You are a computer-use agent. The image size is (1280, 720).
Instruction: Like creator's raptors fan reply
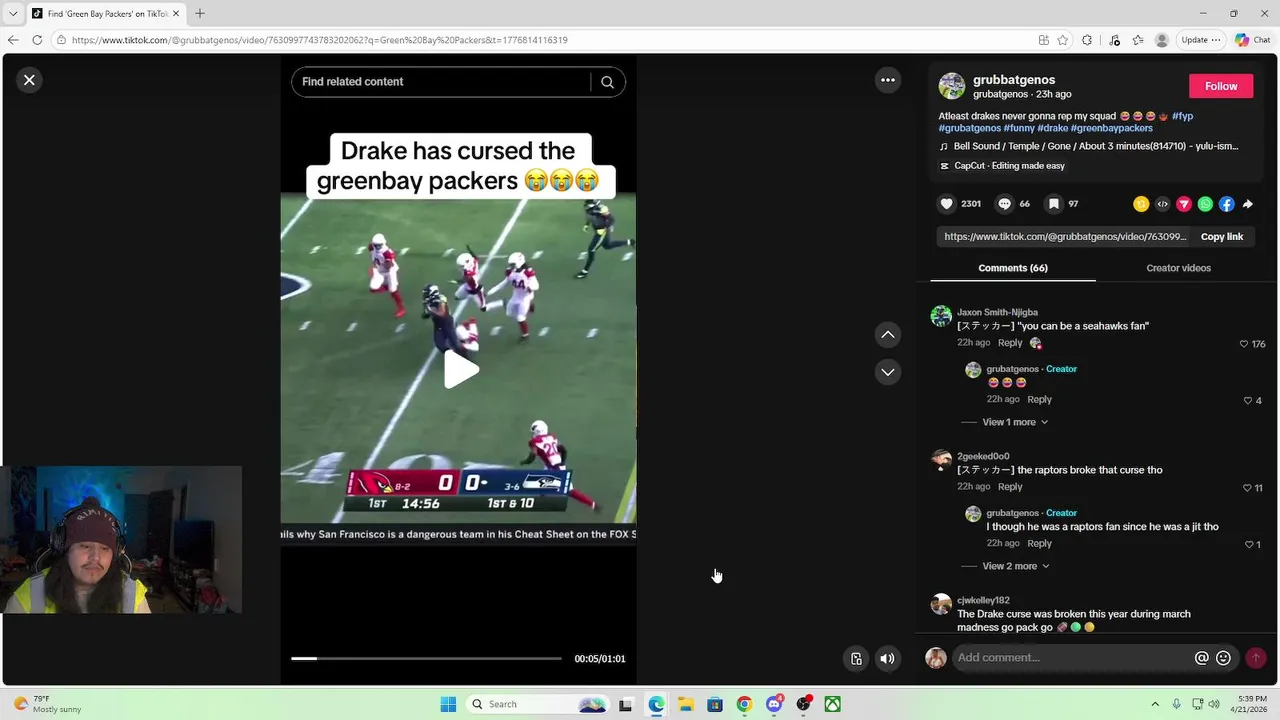point(1249,544)
